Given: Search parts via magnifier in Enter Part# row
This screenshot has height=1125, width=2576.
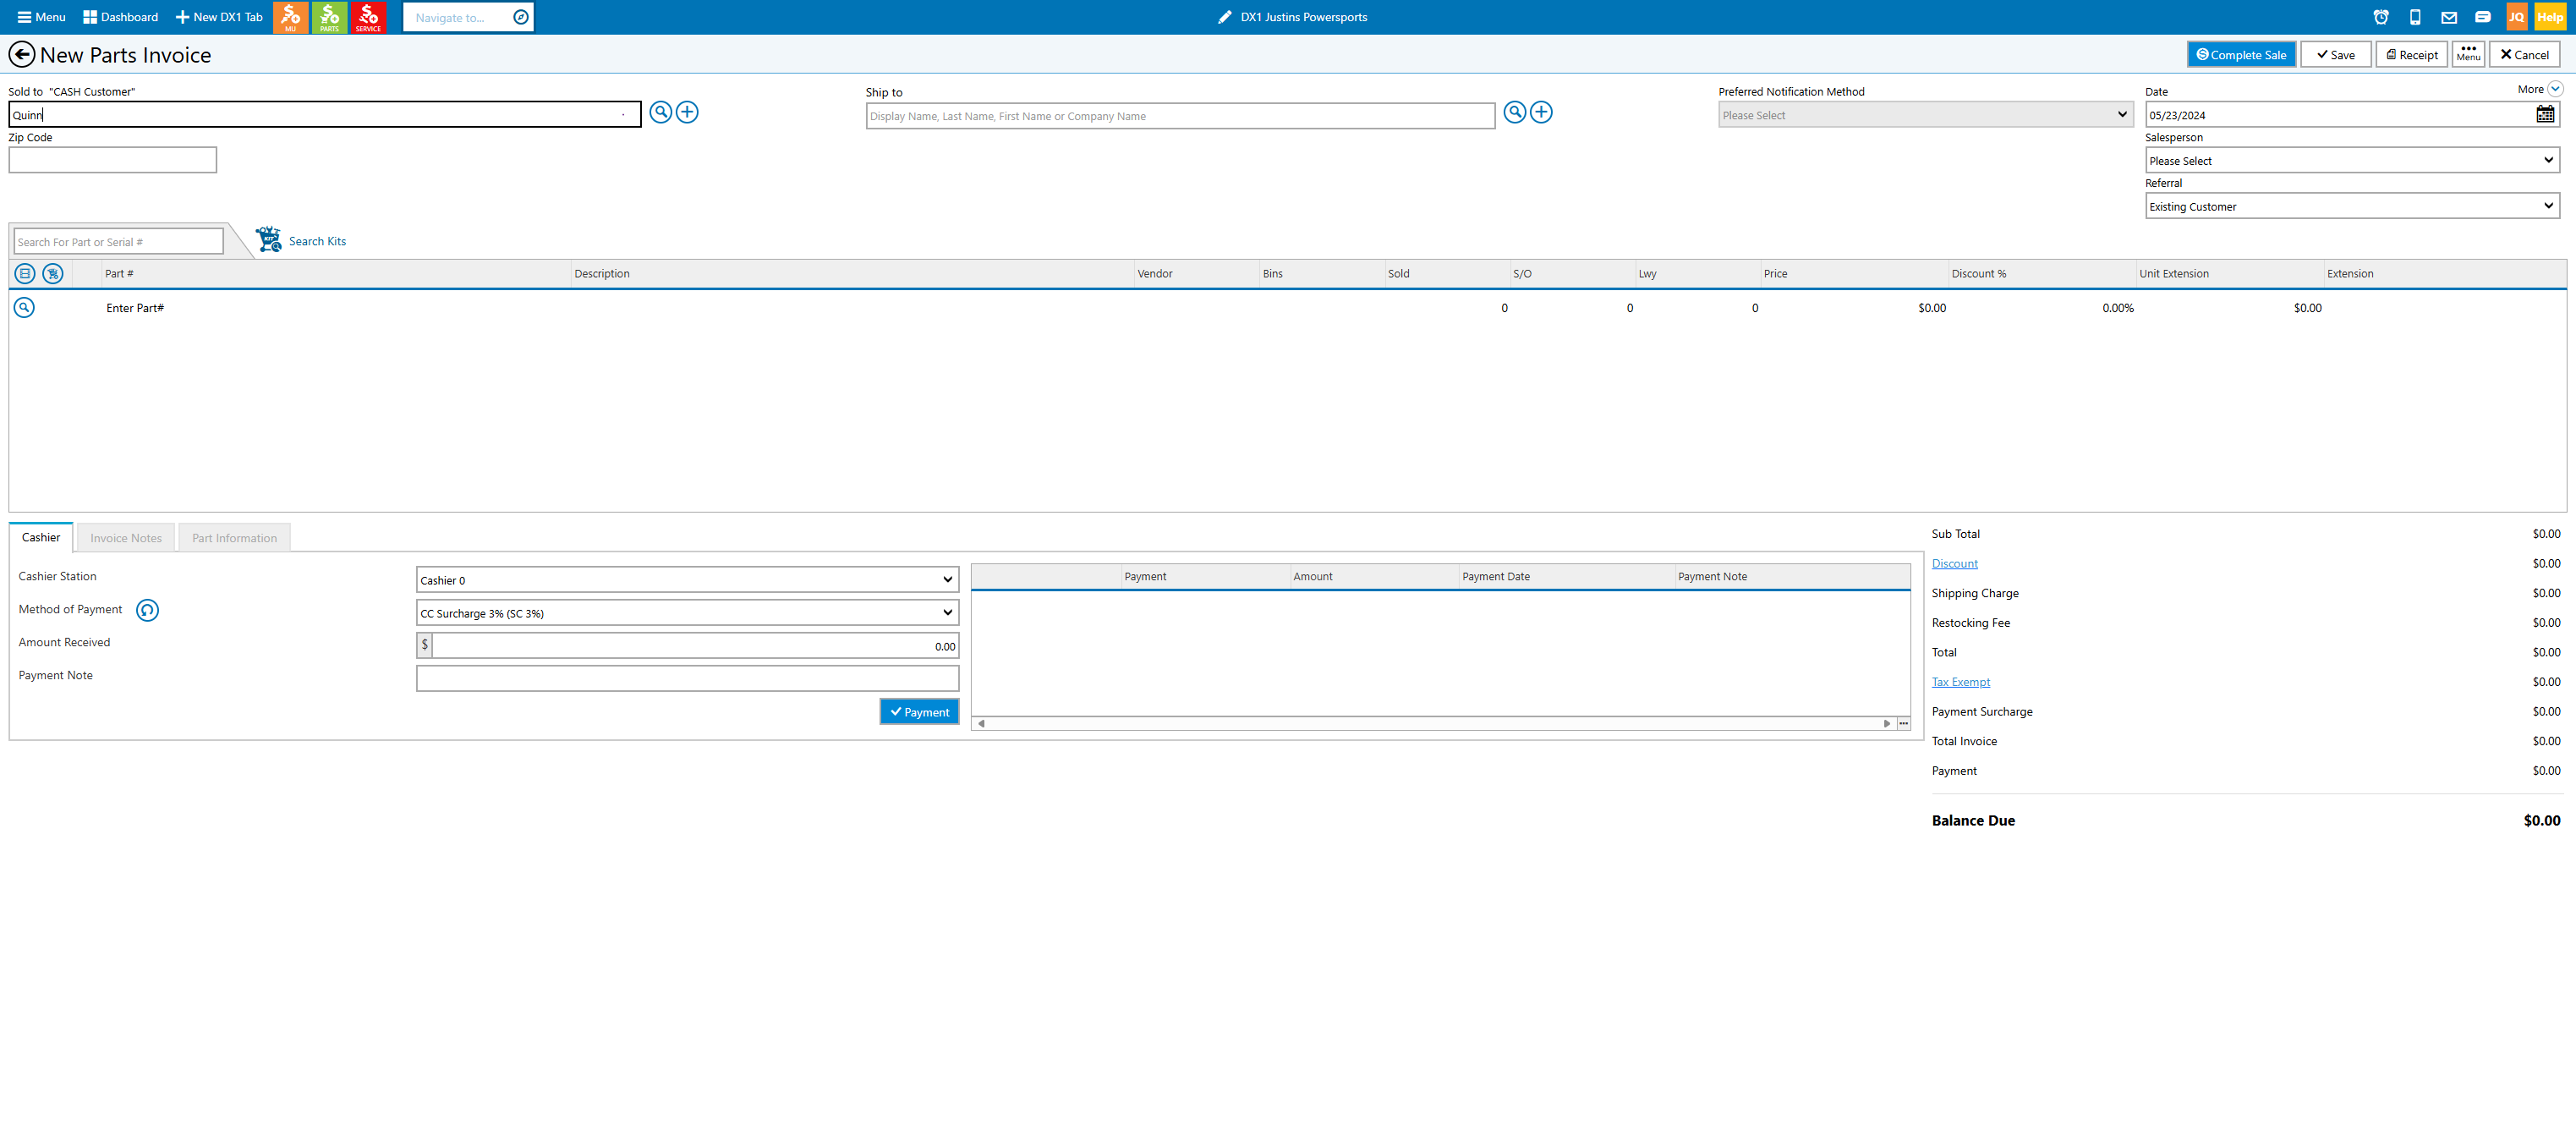Looking at the screenshot, I should pyautogui.click(x=24, y=308).
